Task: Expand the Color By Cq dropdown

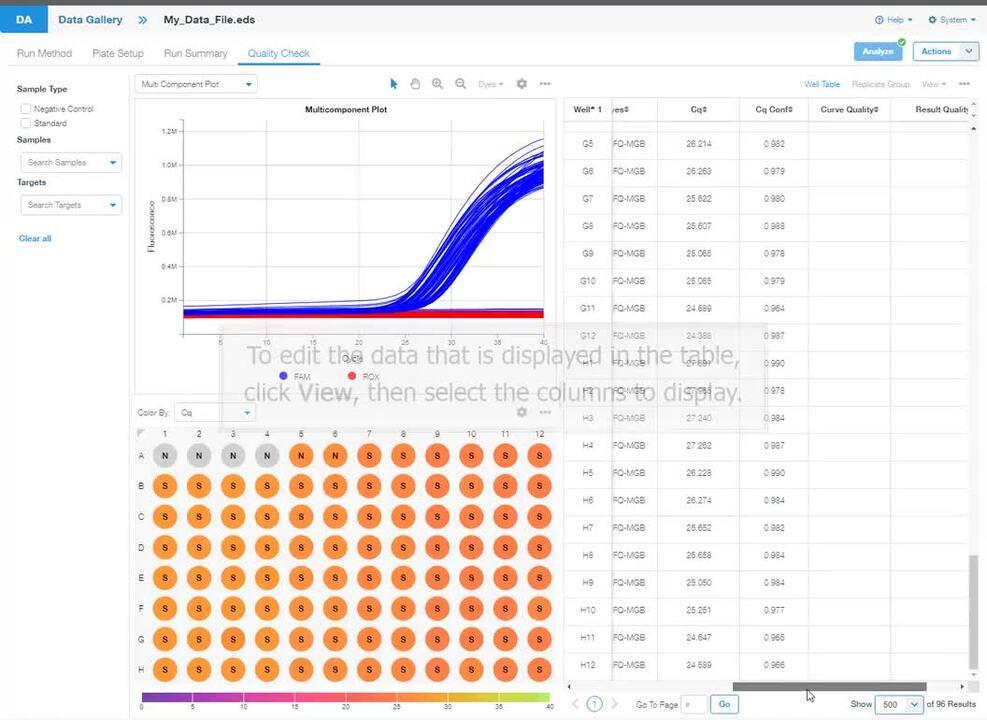Action: [215, 412]
